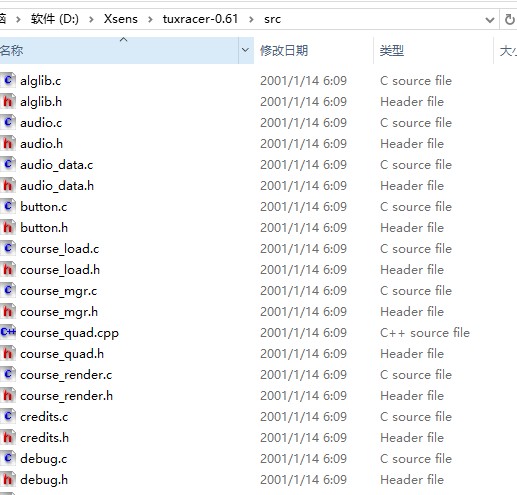Select the course_render.c file icon
Image resolution: width=517 pixels, height=495 pixels.
(8, 374)
